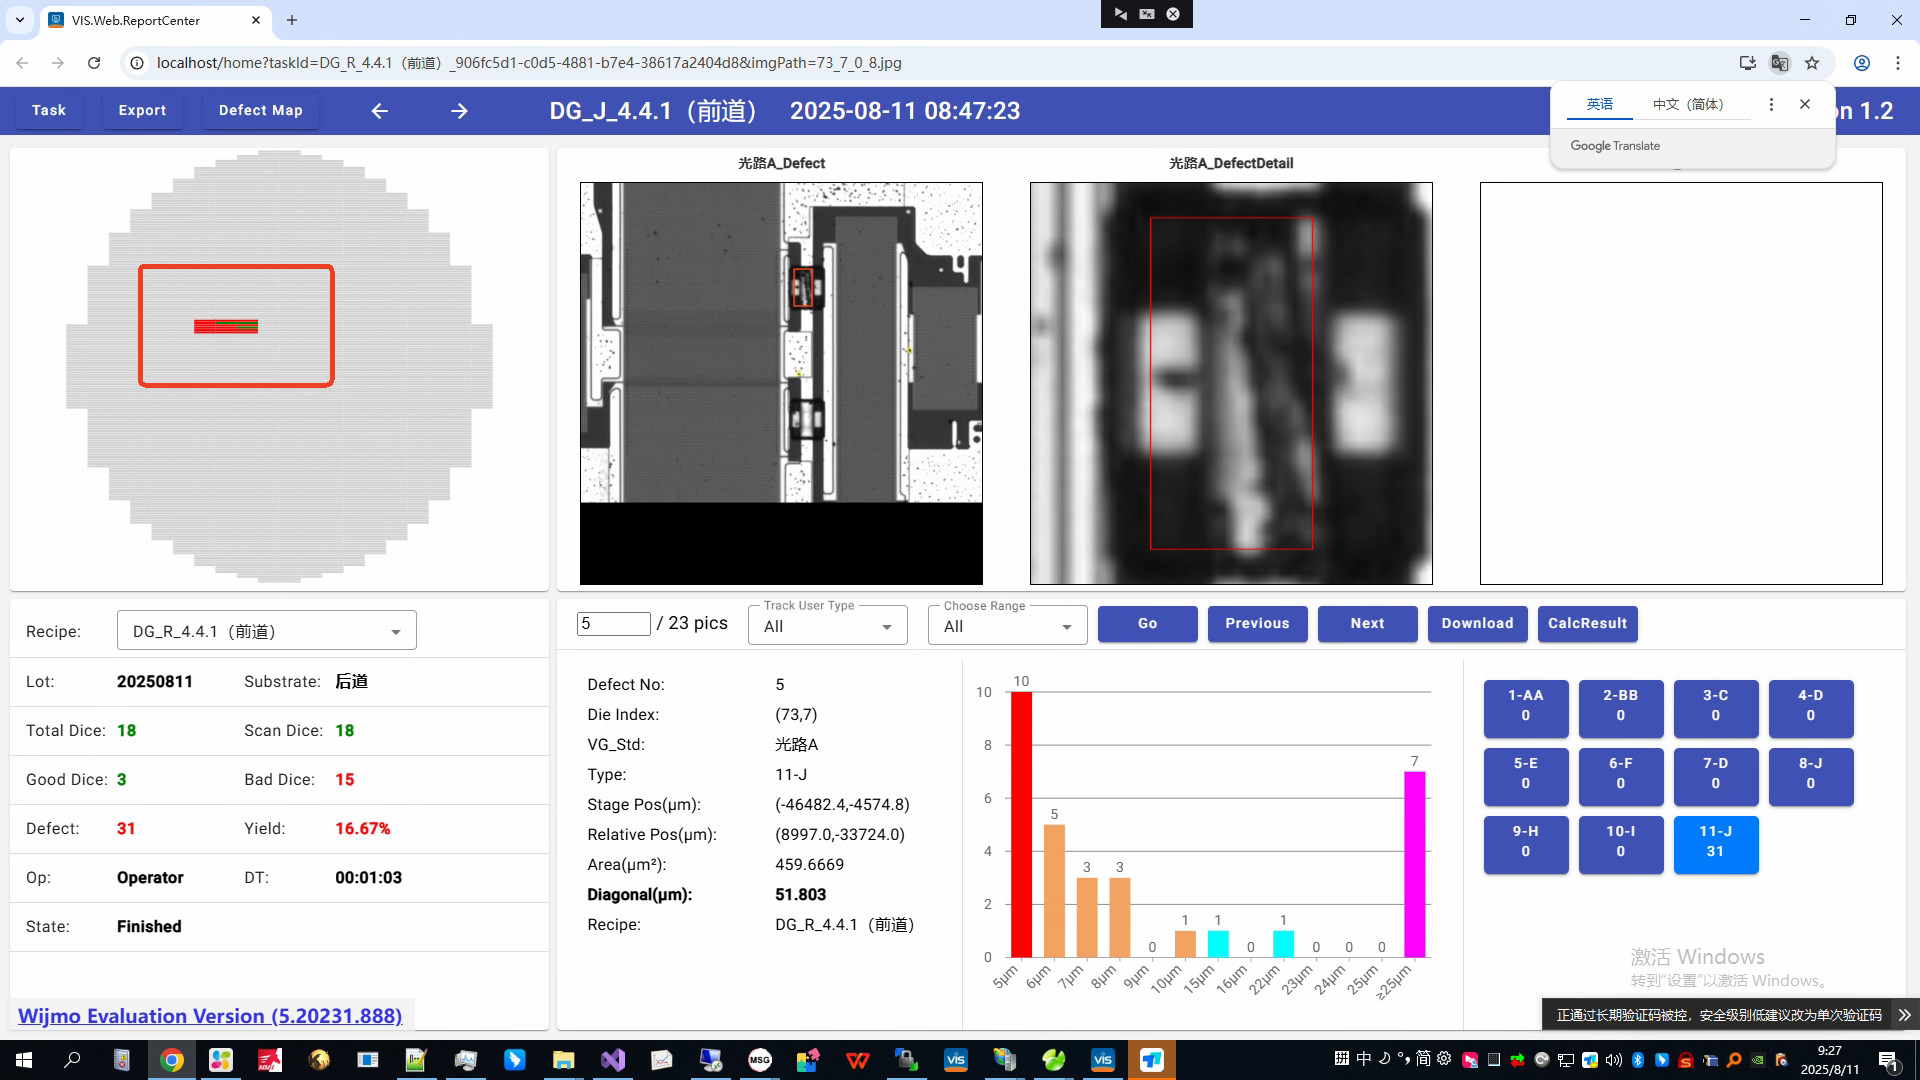The image size is (1920, 1080).
Task: Open the Track User Type dropdown
Action: point(828,627)
